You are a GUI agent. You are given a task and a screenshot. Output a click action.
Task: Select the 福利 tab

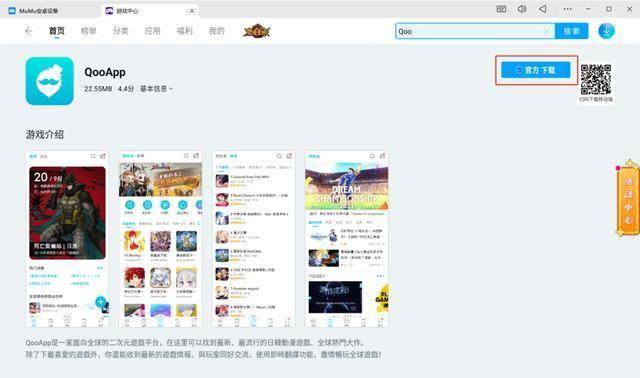pyautogui.click(x=184, y=31)
